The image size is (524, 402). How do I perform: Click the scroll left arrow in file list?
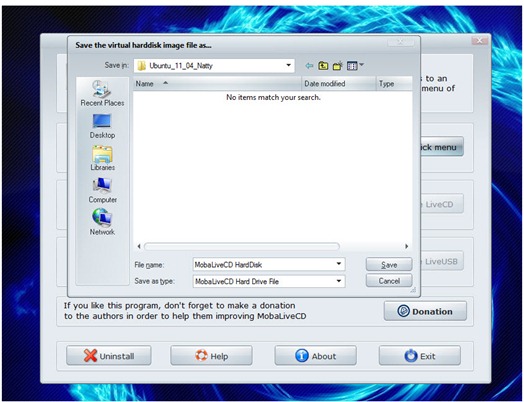coord(139,247)
